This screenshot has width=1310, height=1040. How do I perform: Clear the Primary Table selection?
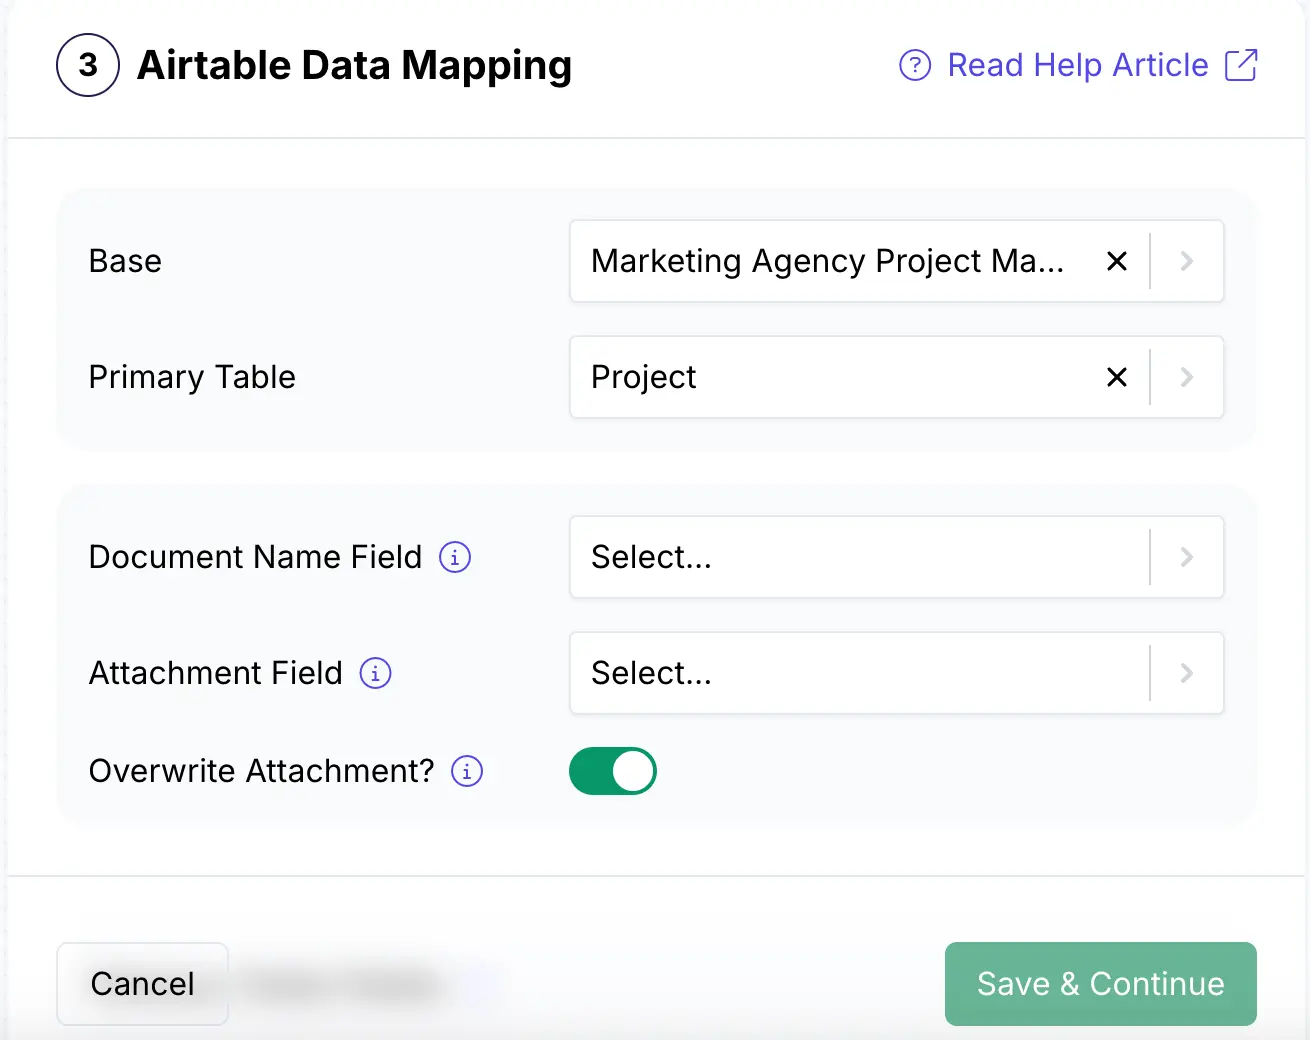click(1117, 377)
